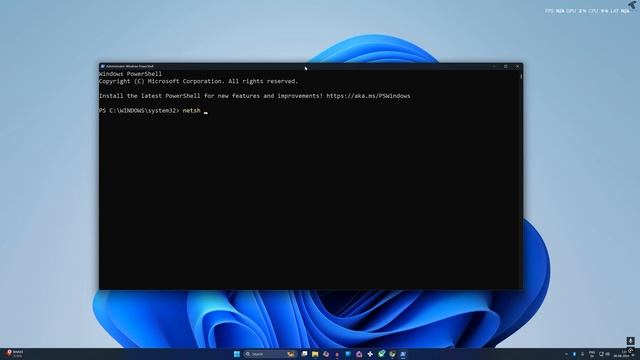Click the typed "netsh" command text
This screenshot has height=360, width=640.
tap(191, 111)
